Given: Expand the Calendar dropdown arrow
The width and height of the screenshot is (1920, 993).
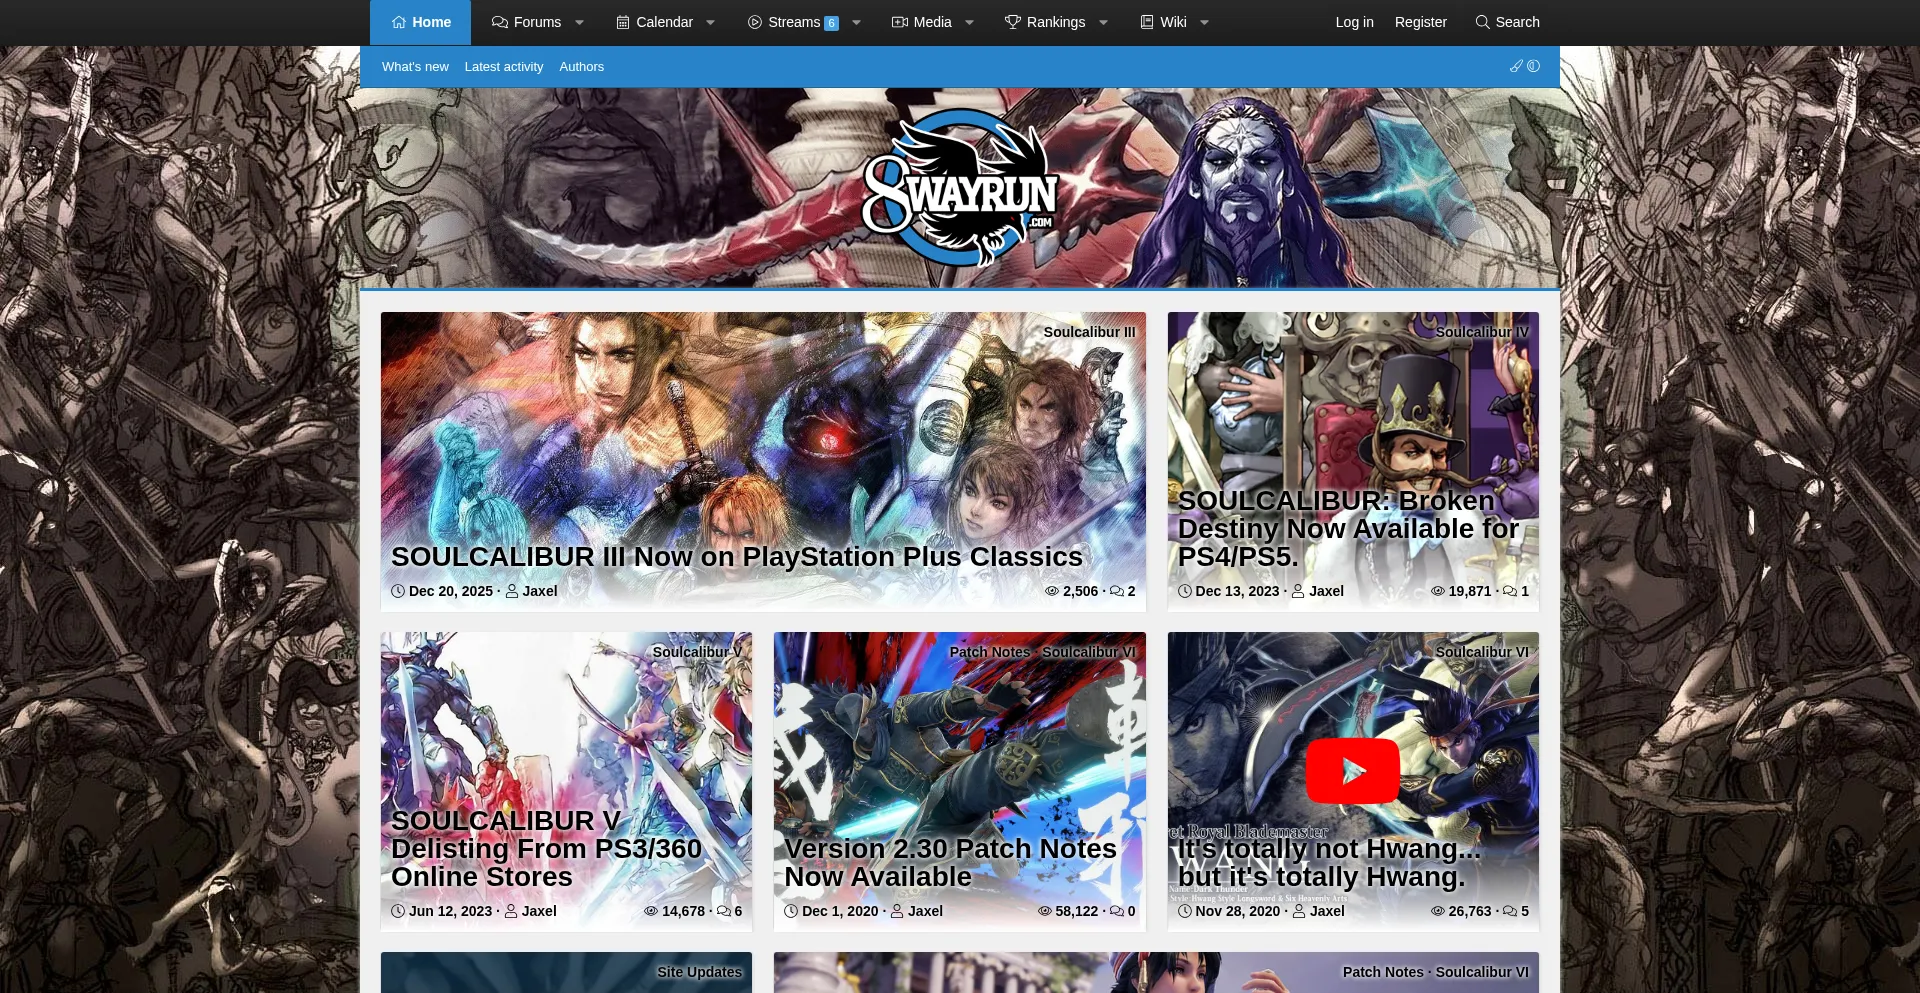Looking at the screenshot, I should 710,22.
